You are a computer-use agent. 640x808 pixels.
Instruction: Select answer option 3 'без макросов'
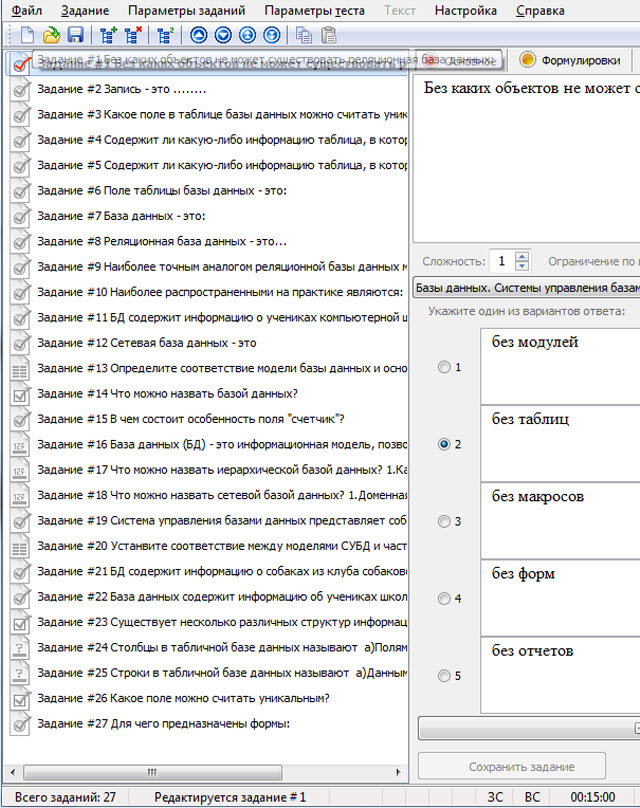pyautogui.click(x=445, y=521)
